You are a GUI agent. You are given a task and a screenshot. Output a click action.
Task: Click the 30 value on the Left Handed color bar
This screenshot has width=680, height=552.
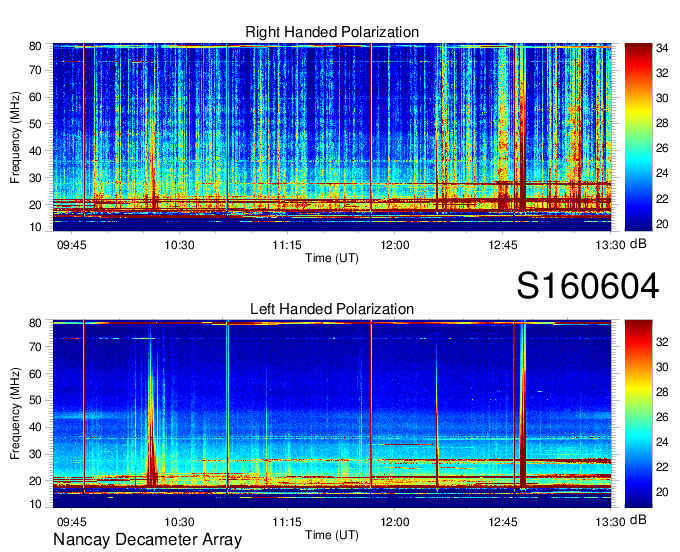tap(662, 367)
